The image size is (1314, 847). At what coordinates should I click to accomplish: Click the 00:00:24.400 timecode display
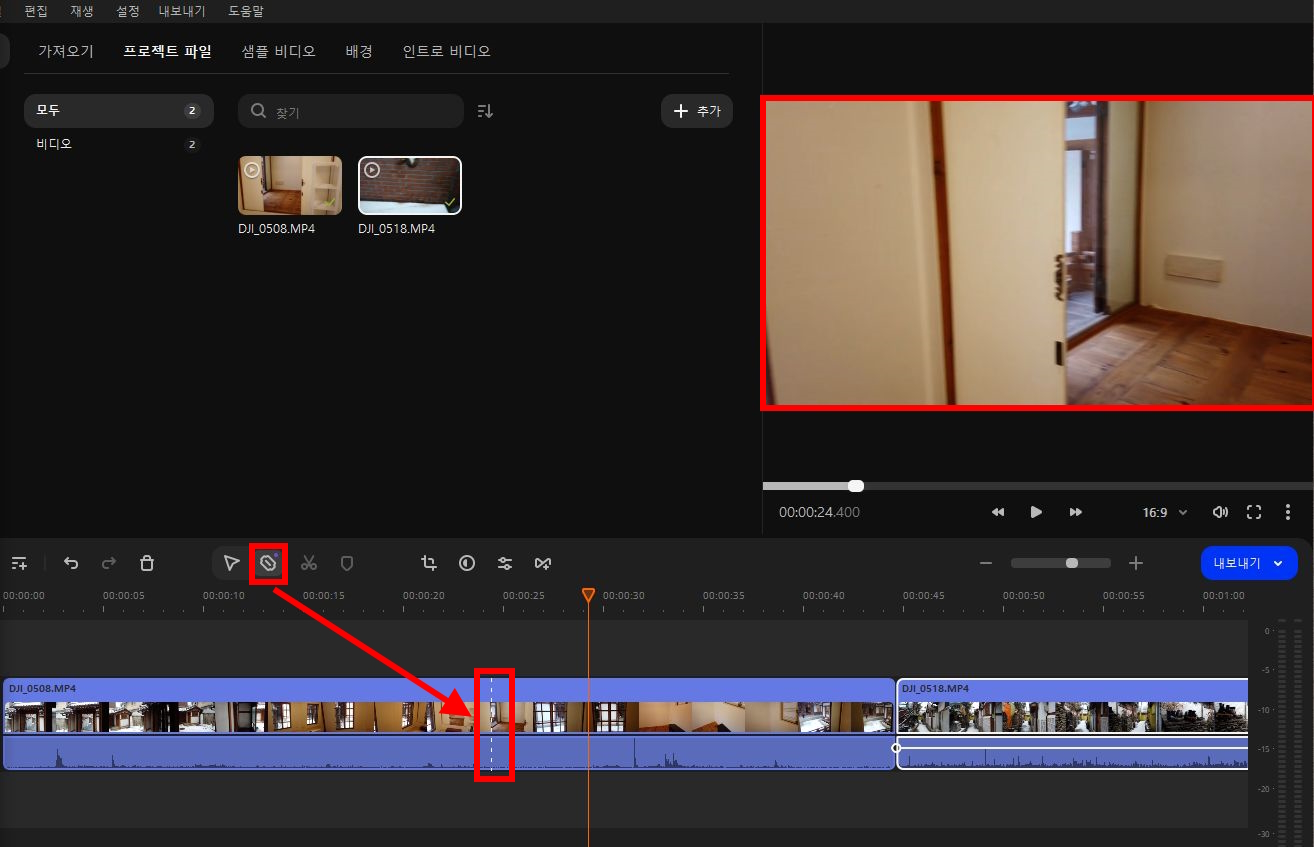(819, 512)
